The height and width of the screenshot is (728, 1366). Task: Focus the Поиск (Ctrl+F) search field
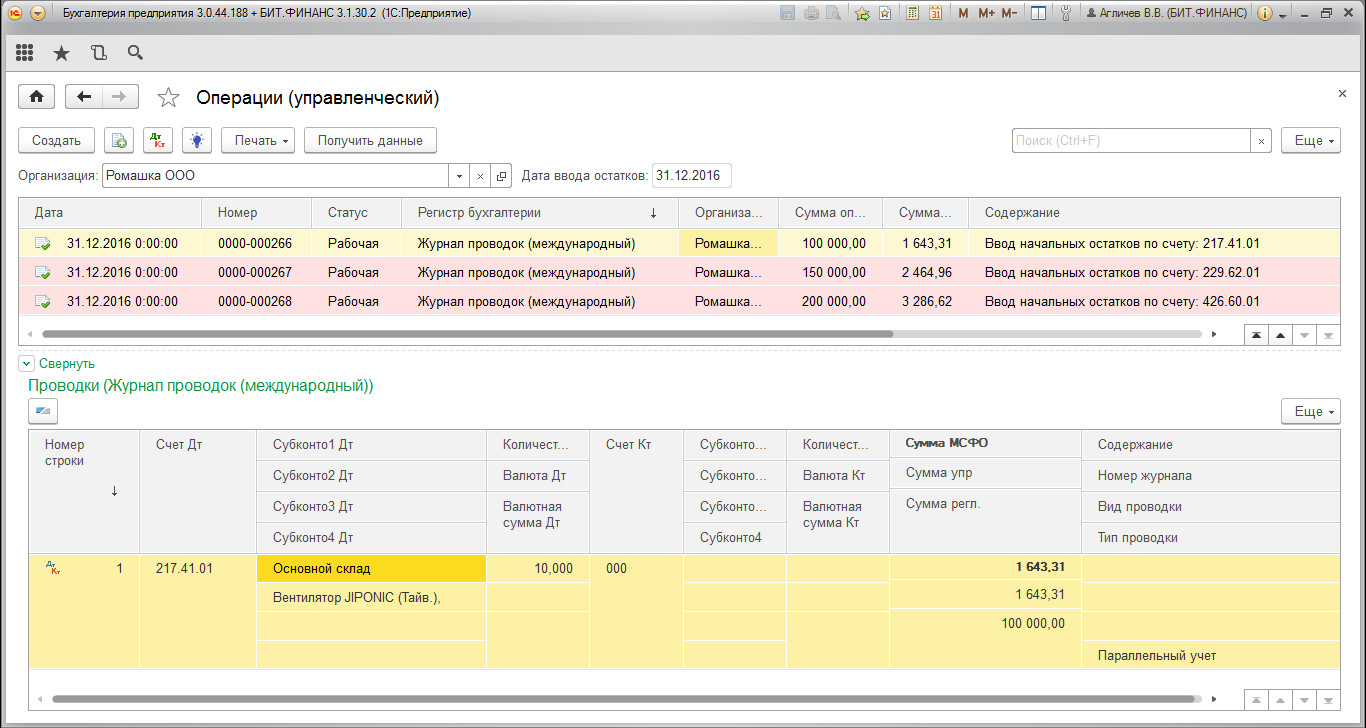1131,141
